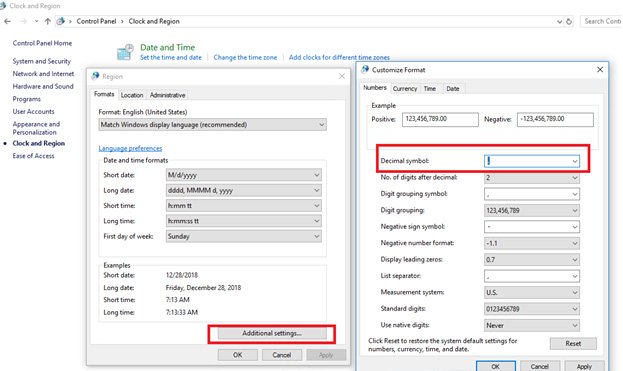Click the refresh button by address bar
Viewport: 623px width, 371px height.
(569, 21)
